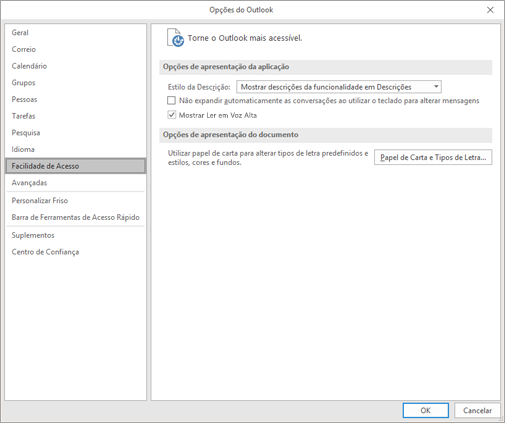
Task: Open the Pessoas settings page
Action: click(75, 99)
